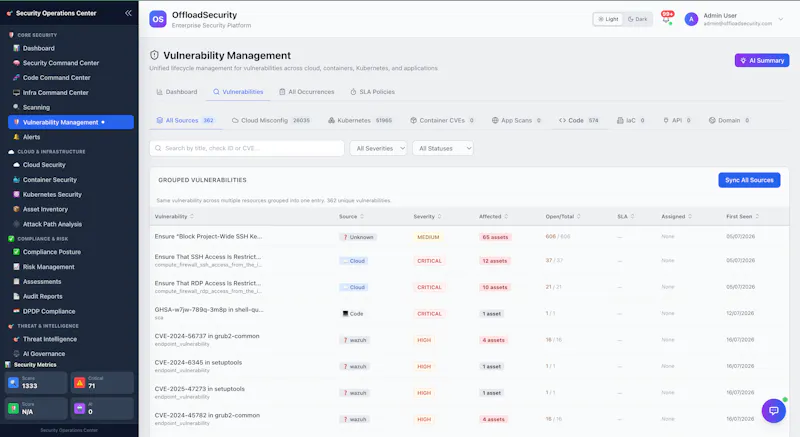
Task: Switch to Dark theme
Action: click(637, 19)
